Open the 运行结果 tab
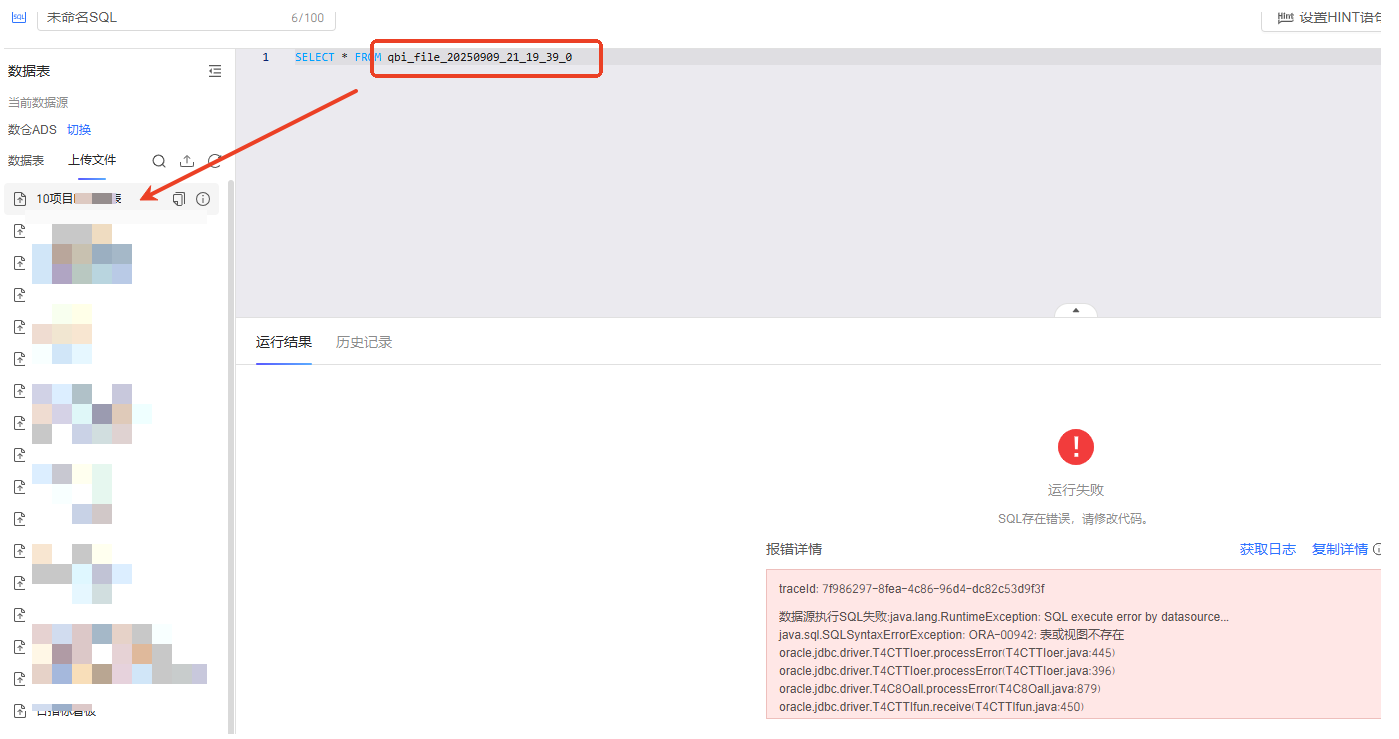The height and width of the screenshot is (739, 1399). 283,342
